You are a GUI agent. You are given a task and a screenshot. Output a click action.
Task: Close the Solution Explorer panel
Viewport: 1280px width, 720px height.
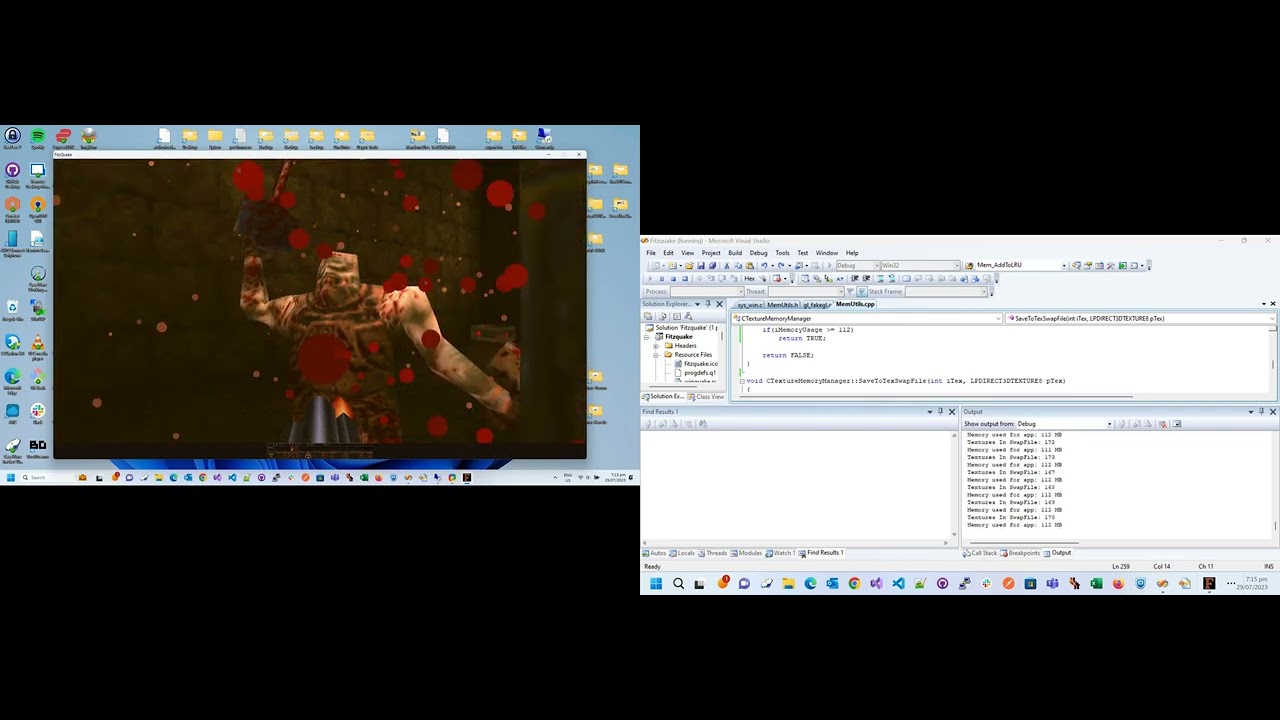(x=719, y=304)
